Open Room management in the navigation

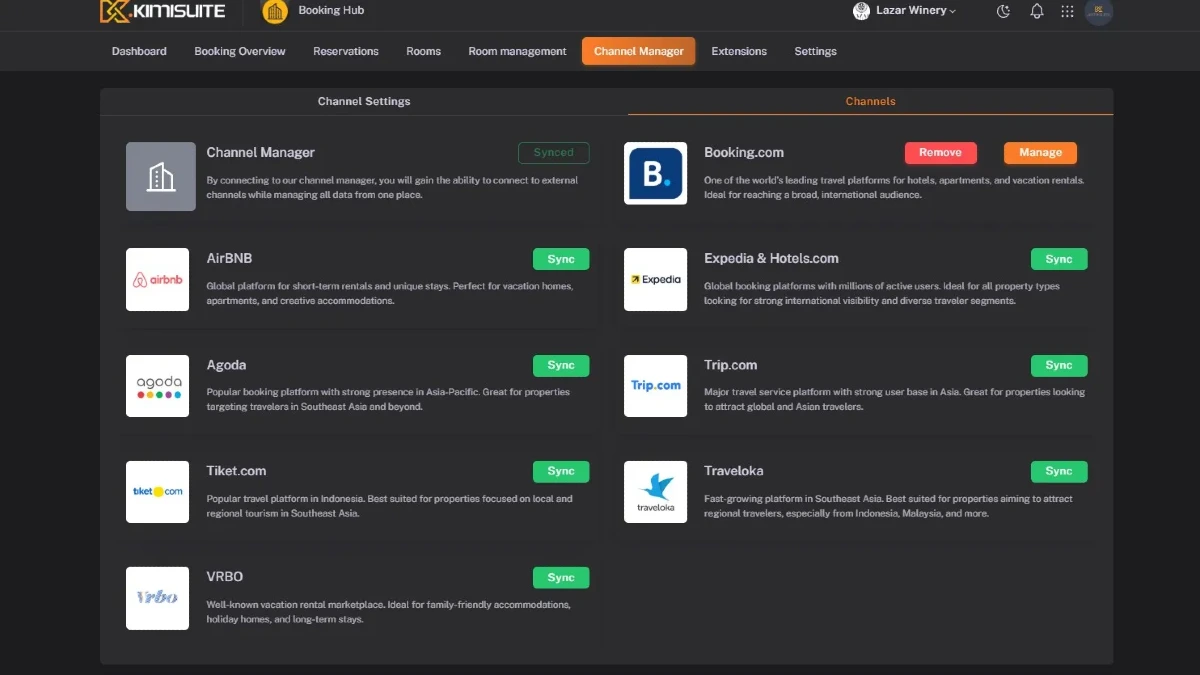tap(517, 51)
